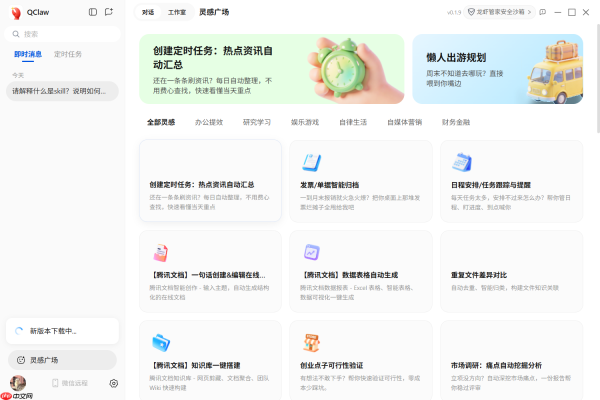Open card 创建定时任务：热点资讯自动汇总

click(x=210, y=181)
